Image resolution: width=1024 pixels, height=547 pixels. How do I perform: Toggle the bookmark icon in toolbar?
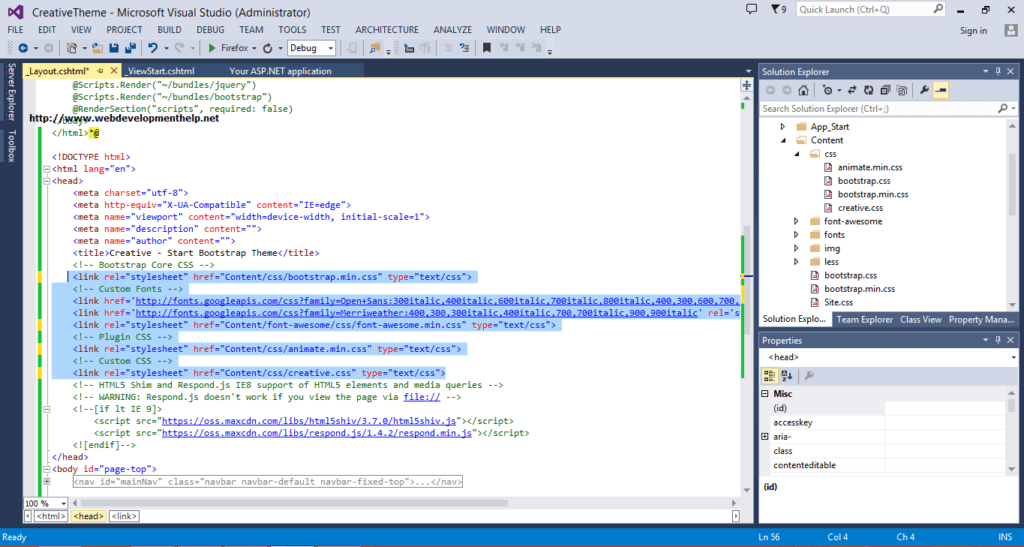pyautogui.click(x=487, y=48)
